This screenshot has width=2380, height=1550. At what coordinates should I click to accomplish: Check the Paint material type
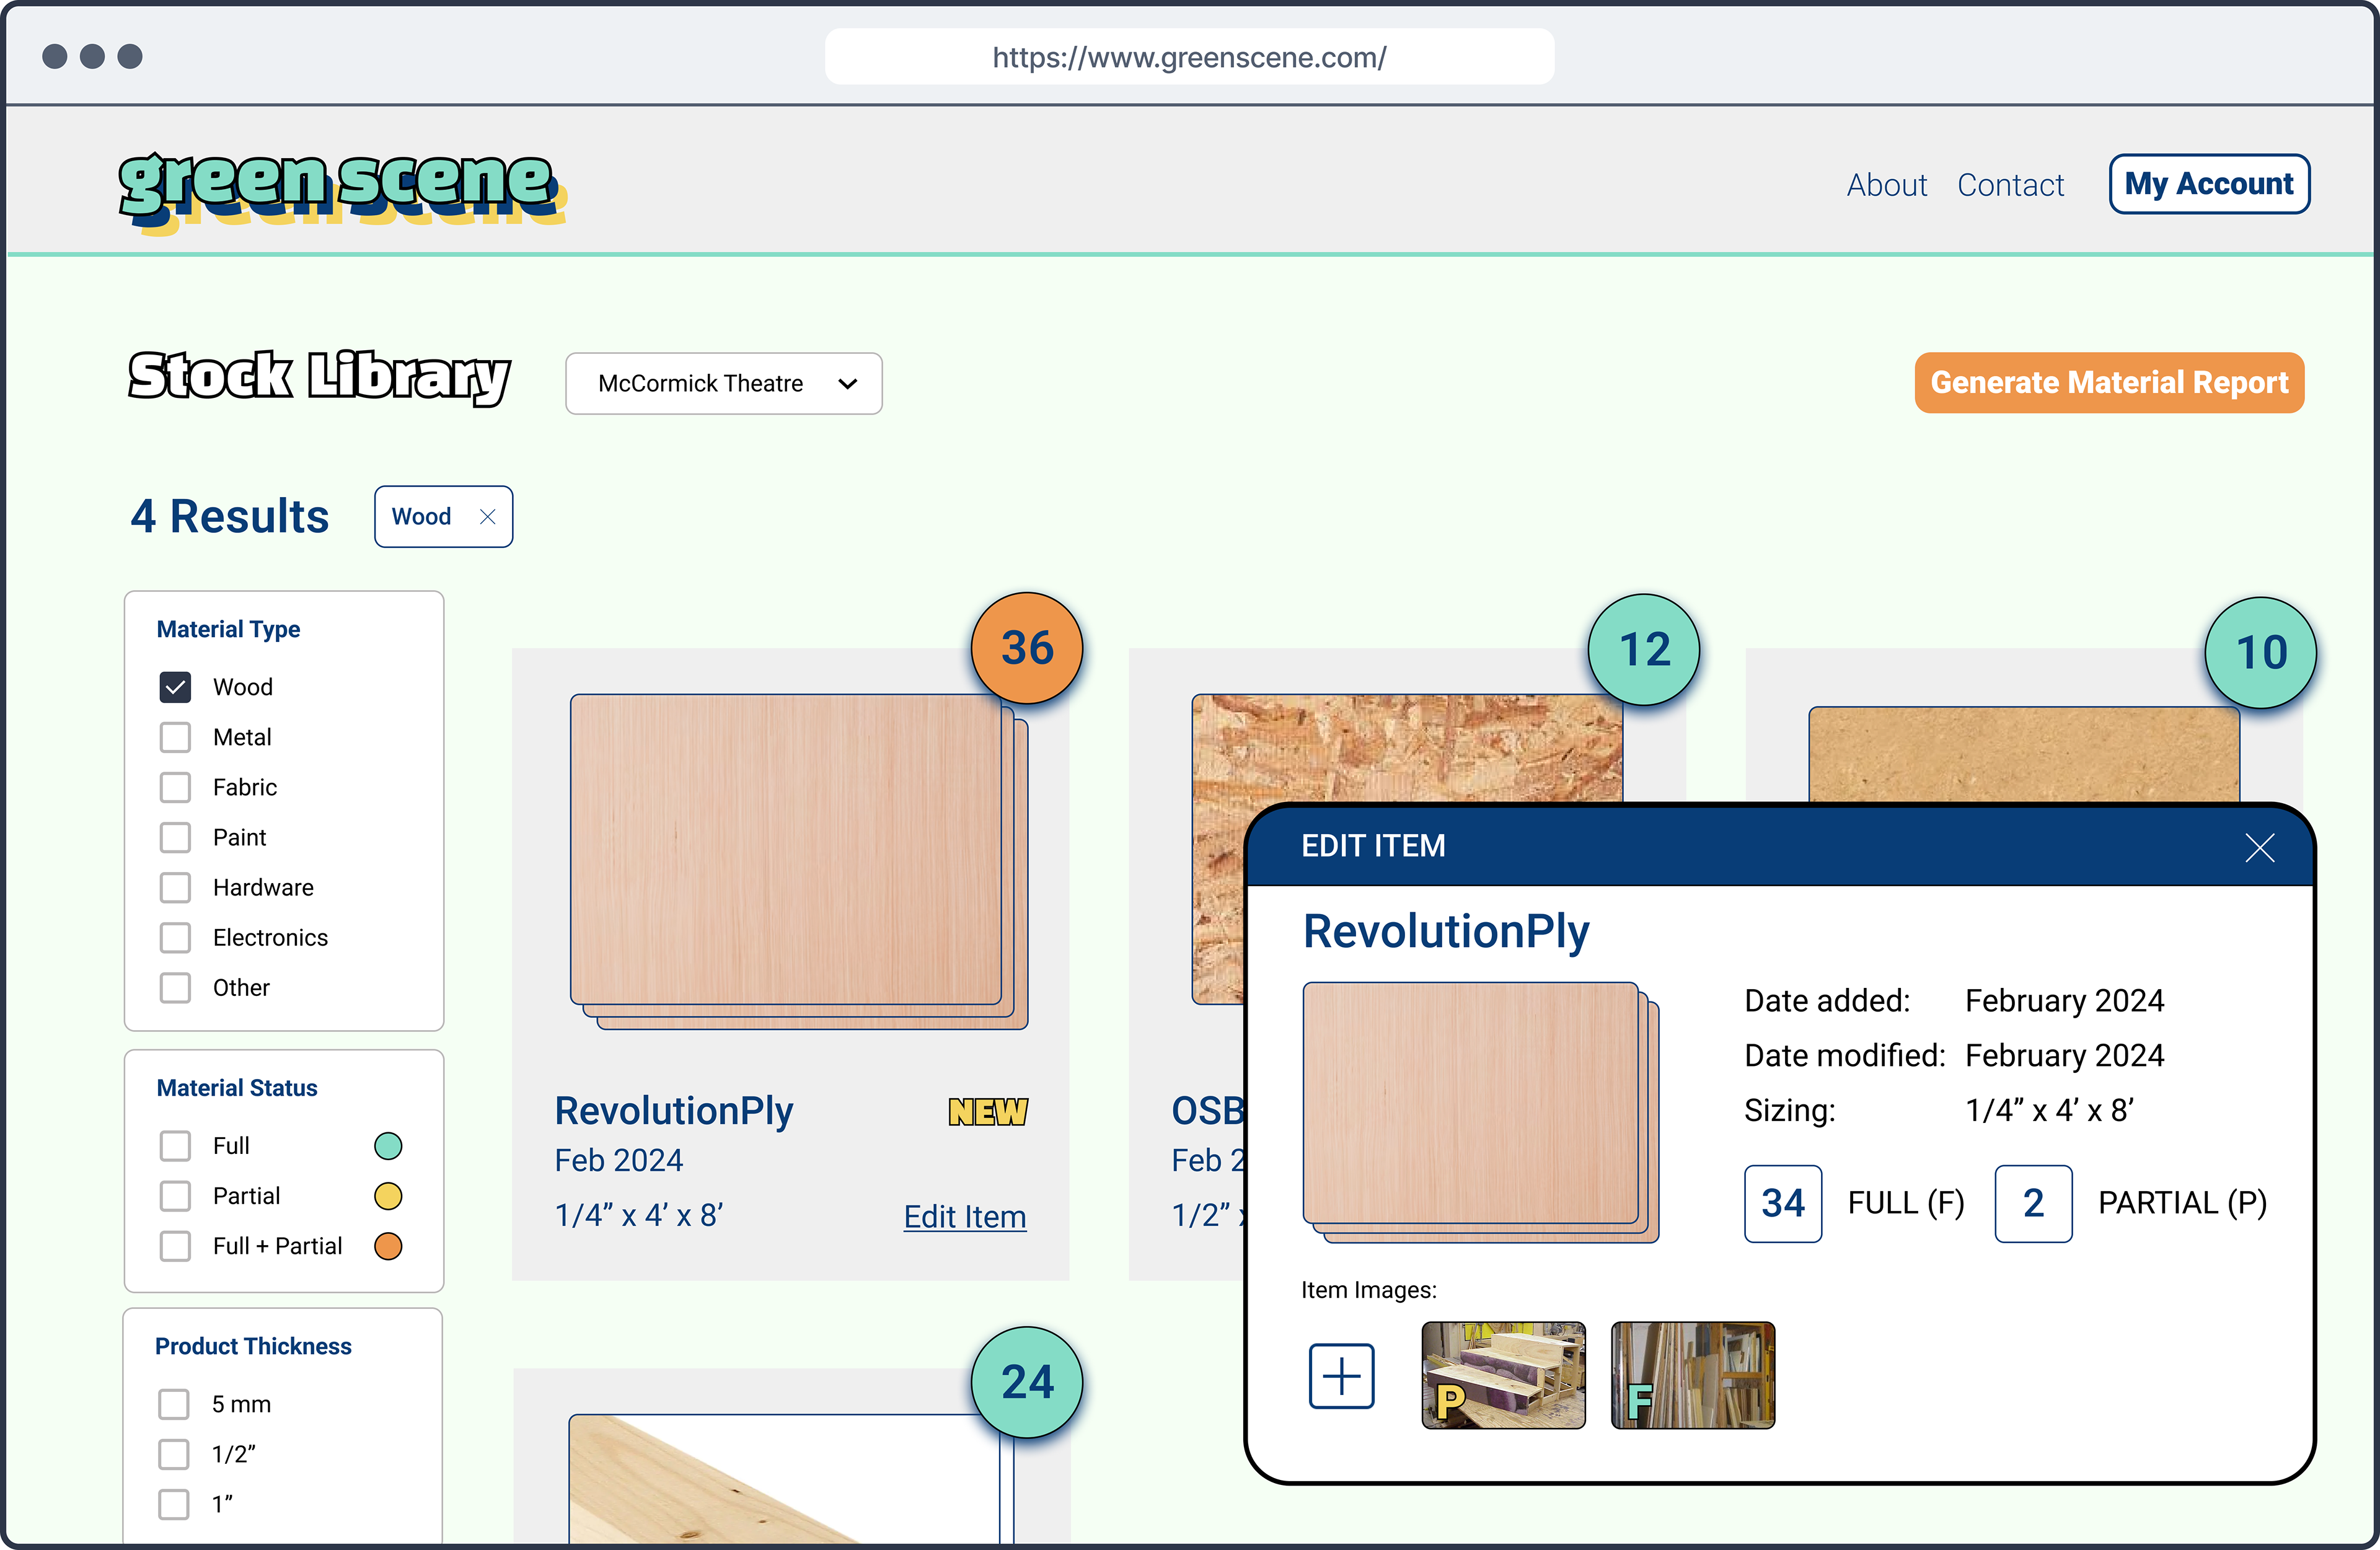click(x=175, y=837)
